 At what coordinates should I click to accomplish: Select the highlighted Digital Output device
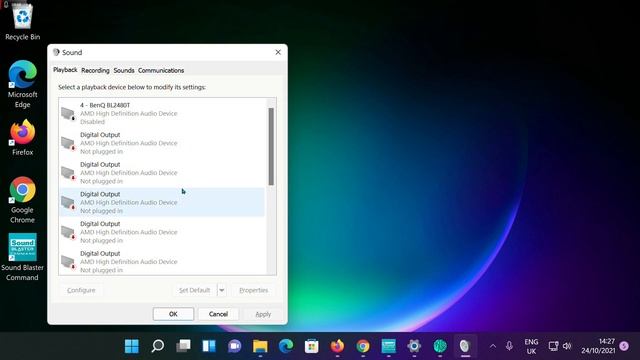pyautogui.click(x=162, y=202)
